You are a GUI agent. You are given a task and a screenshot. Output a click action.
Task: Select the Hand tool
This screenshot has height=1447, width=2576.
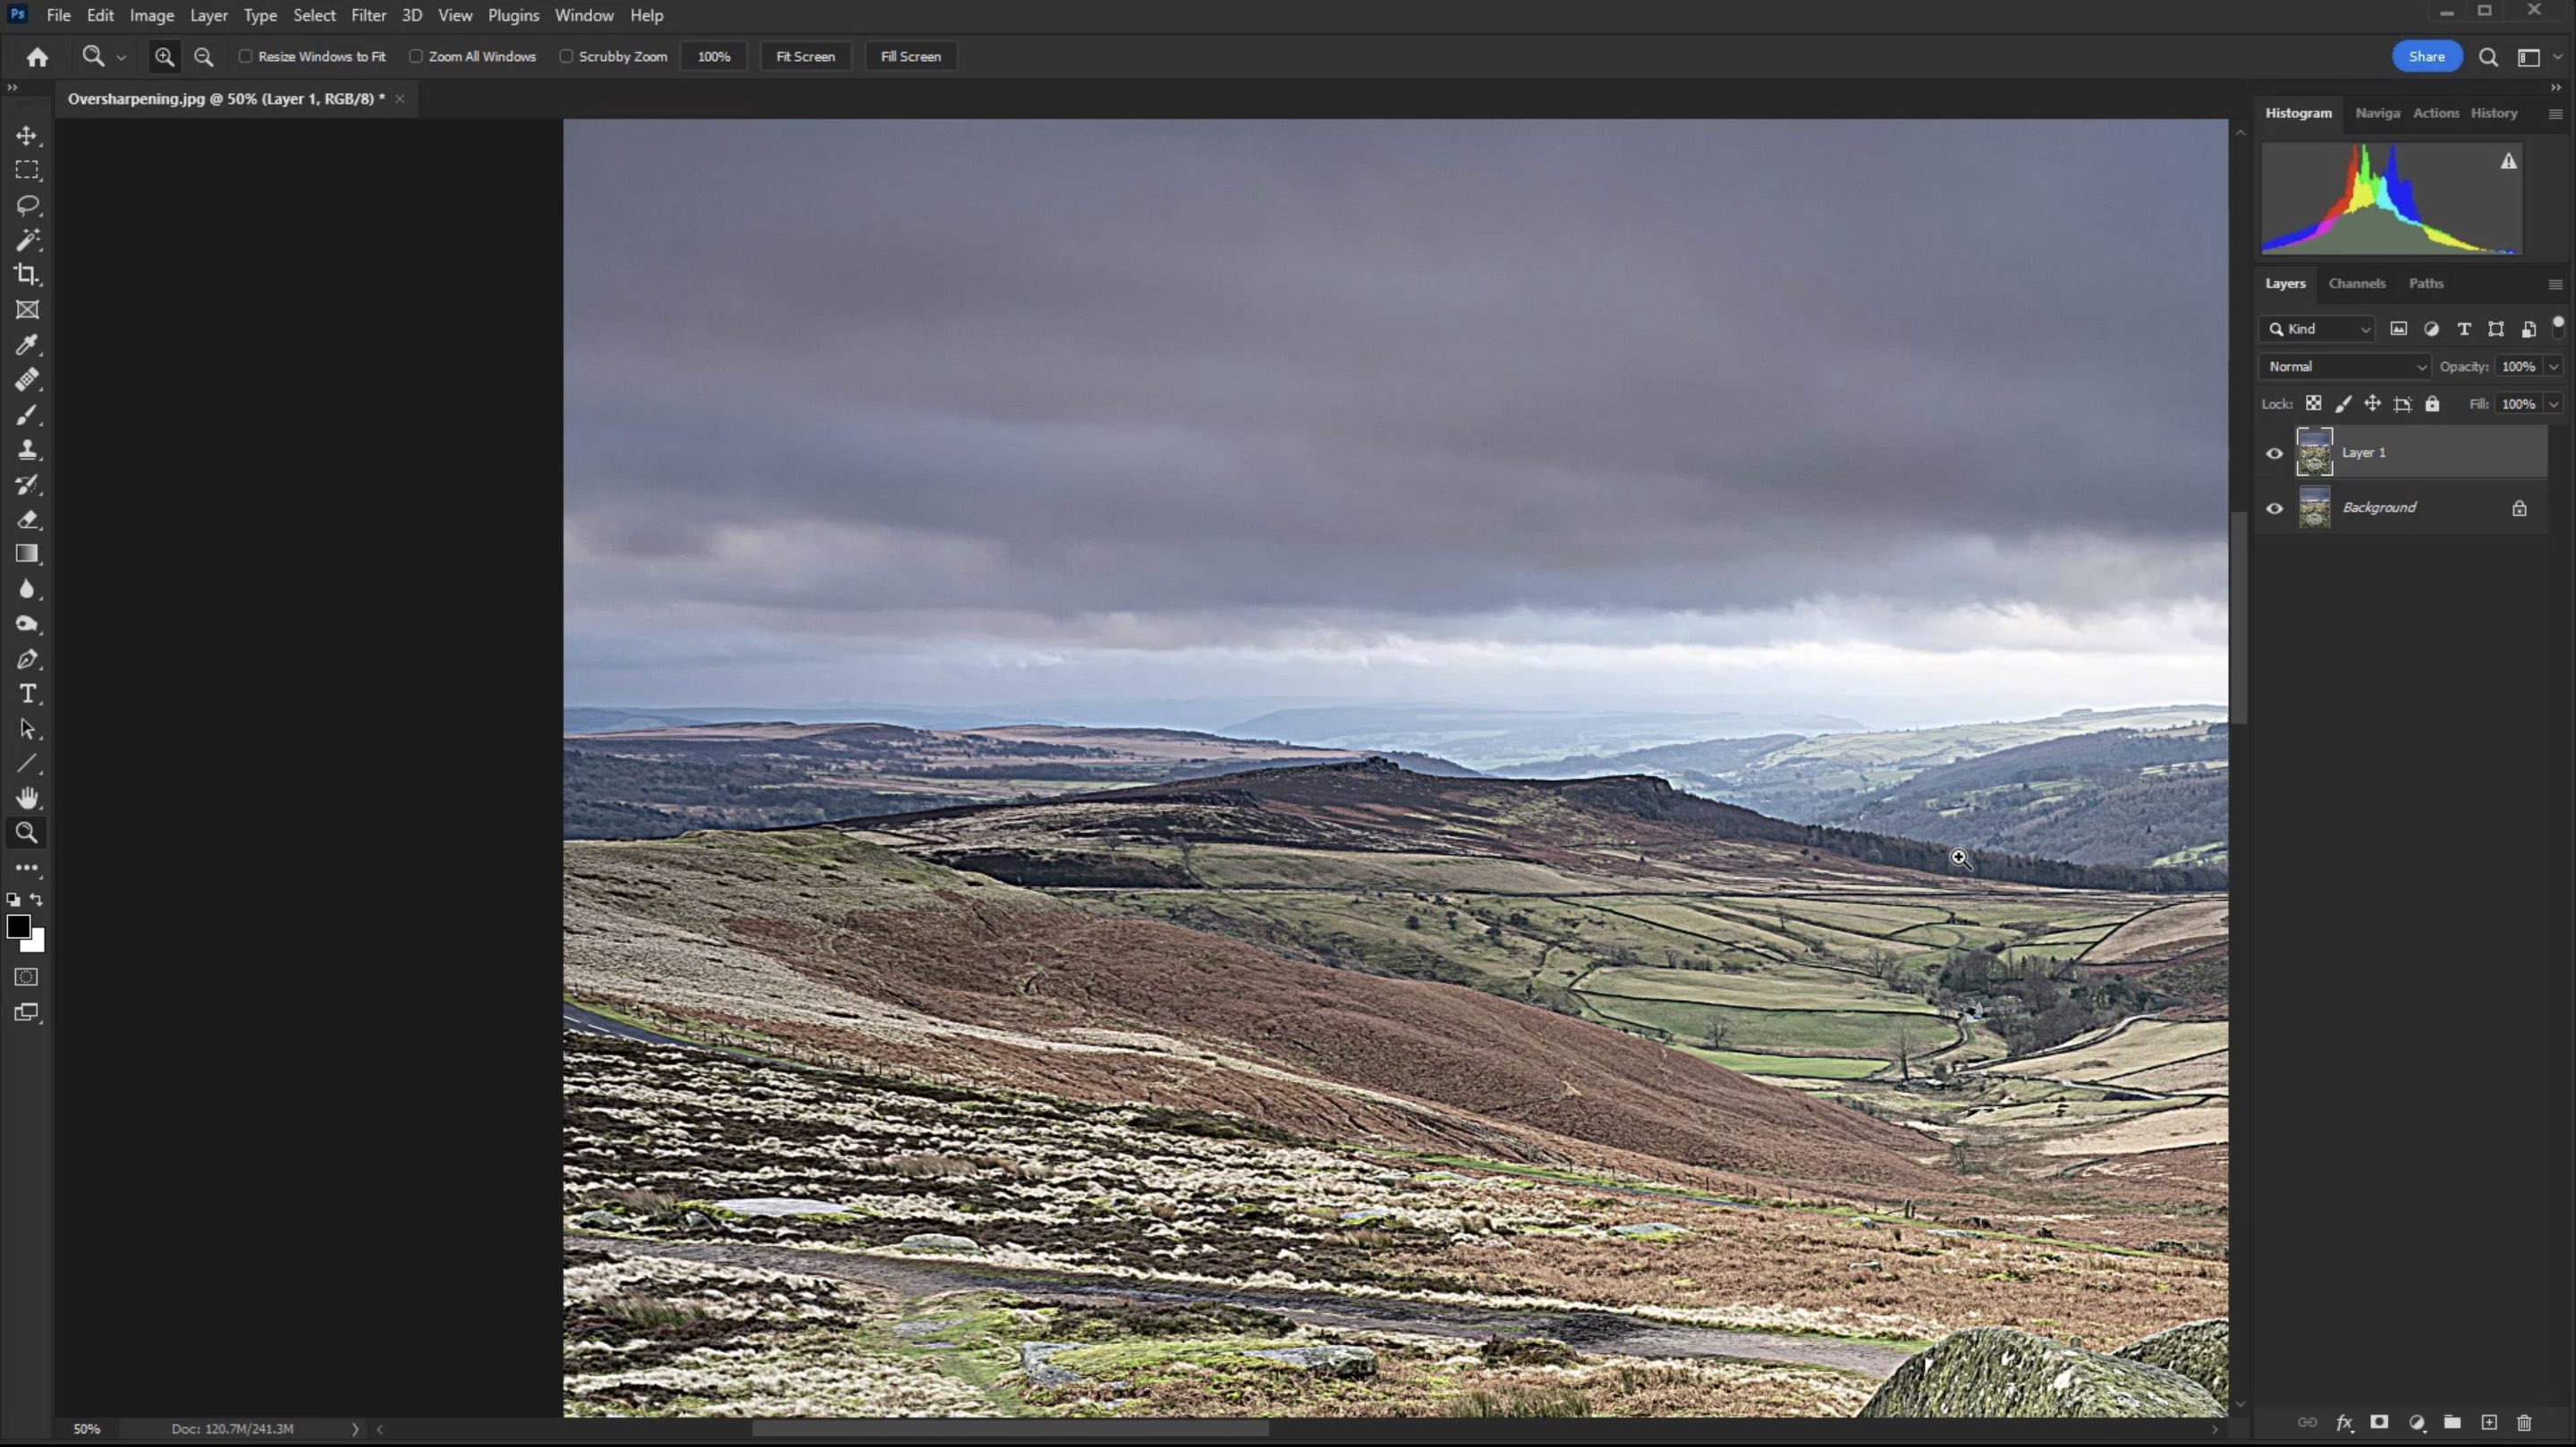point(27,798)
